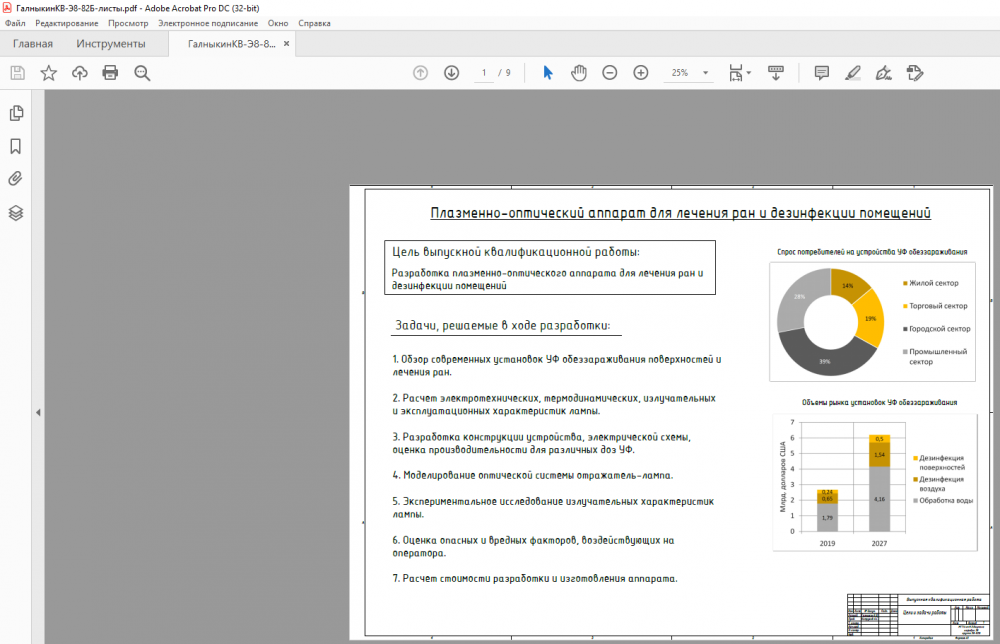
Task: Open the Layers panel in sidebar
Action: coord(16,213)
